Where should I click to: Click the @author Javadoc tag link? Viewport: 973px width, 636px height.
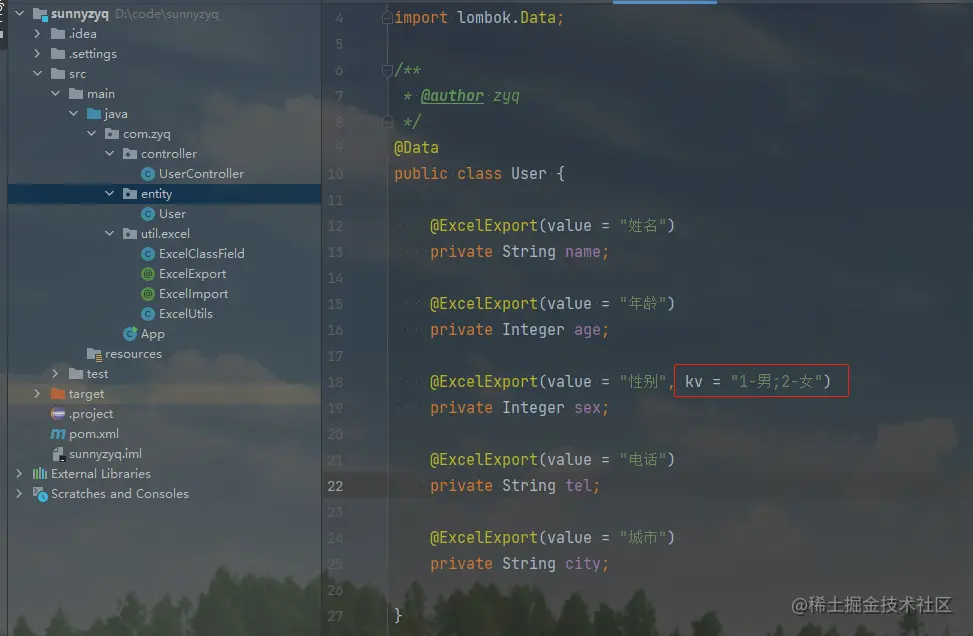[452, 96]
